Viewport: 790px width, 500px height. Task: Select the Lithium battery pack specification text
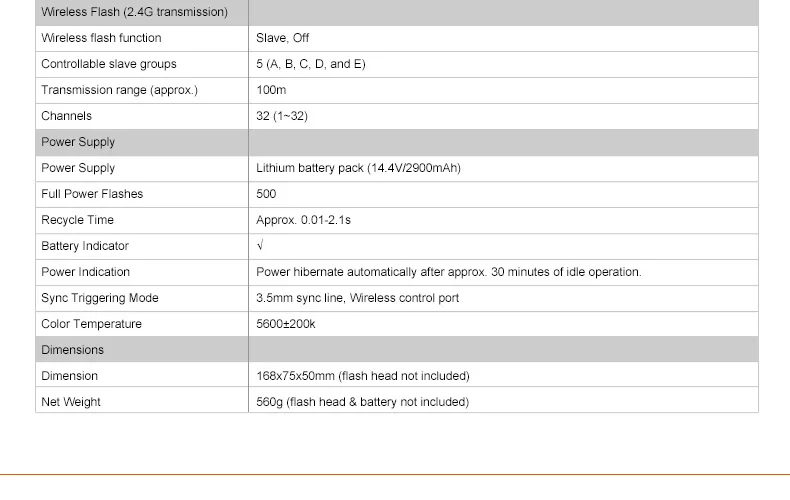358,168
